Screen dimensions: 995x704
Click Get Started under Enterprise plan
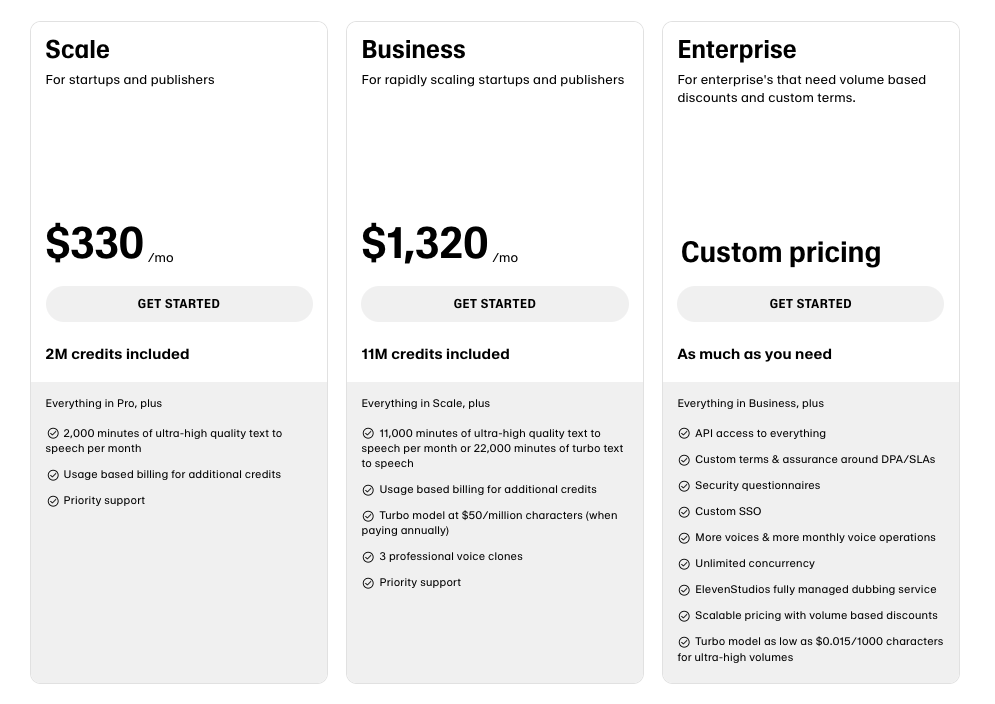click(x=810, y=303)
